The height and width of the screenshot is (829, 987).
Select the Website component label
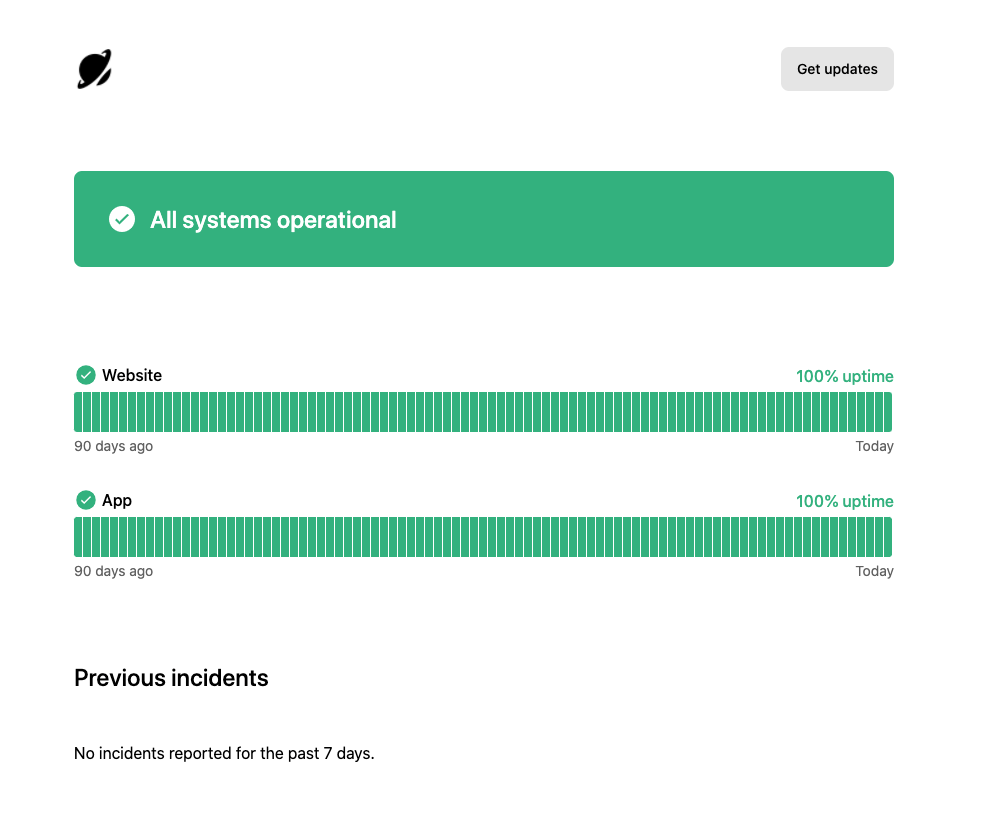point(132,375)
